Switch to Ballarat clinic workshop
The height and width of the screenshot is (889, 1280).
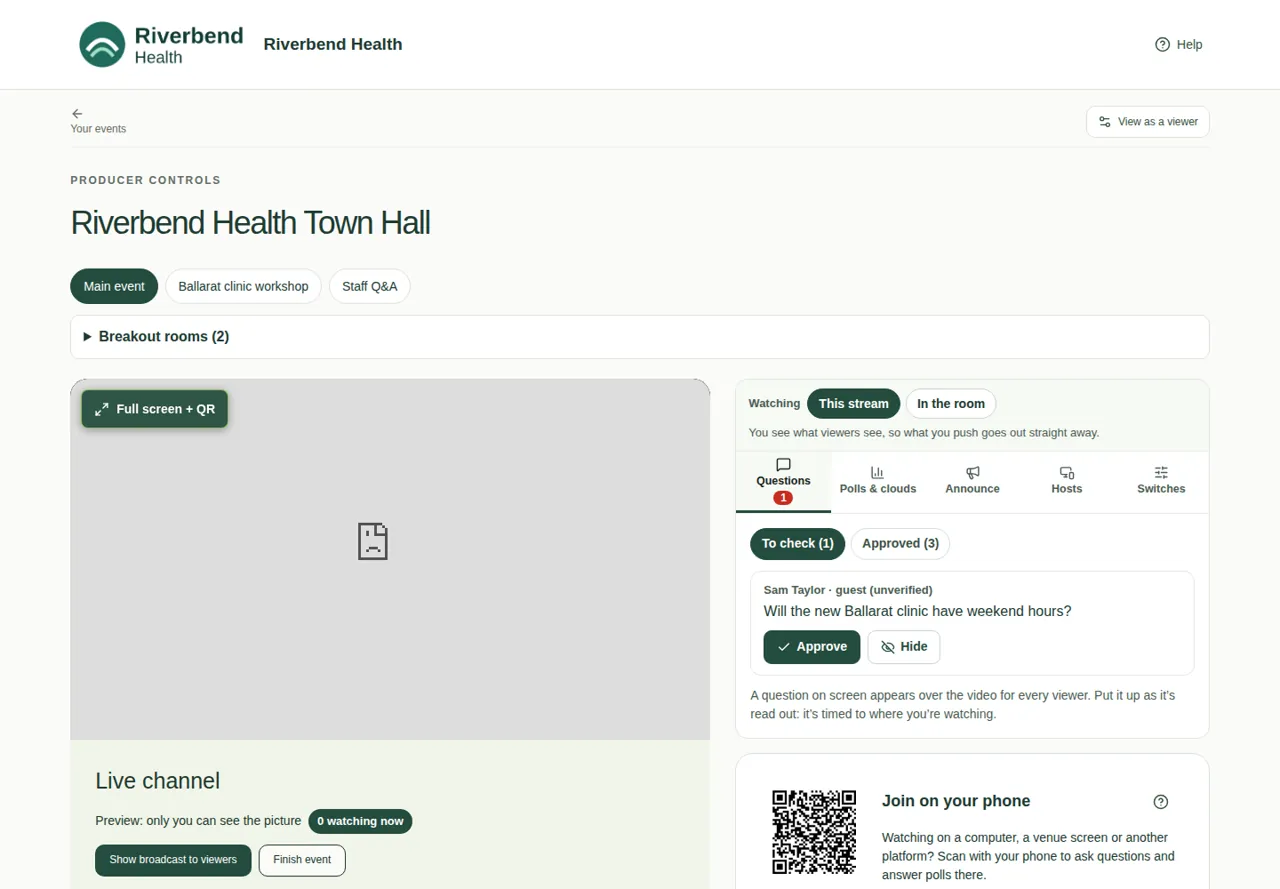243,286
